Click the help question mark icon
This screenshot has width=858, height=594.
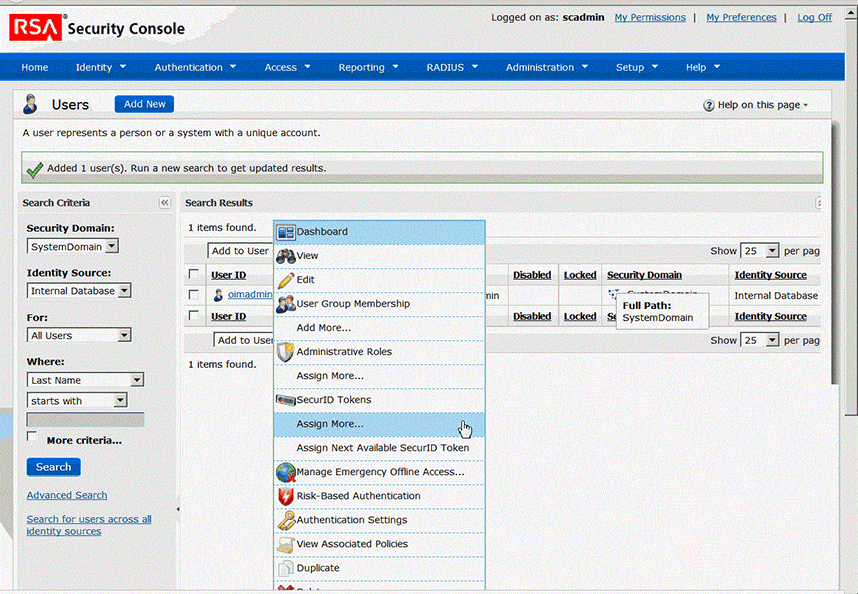click(x=709, y=105)
